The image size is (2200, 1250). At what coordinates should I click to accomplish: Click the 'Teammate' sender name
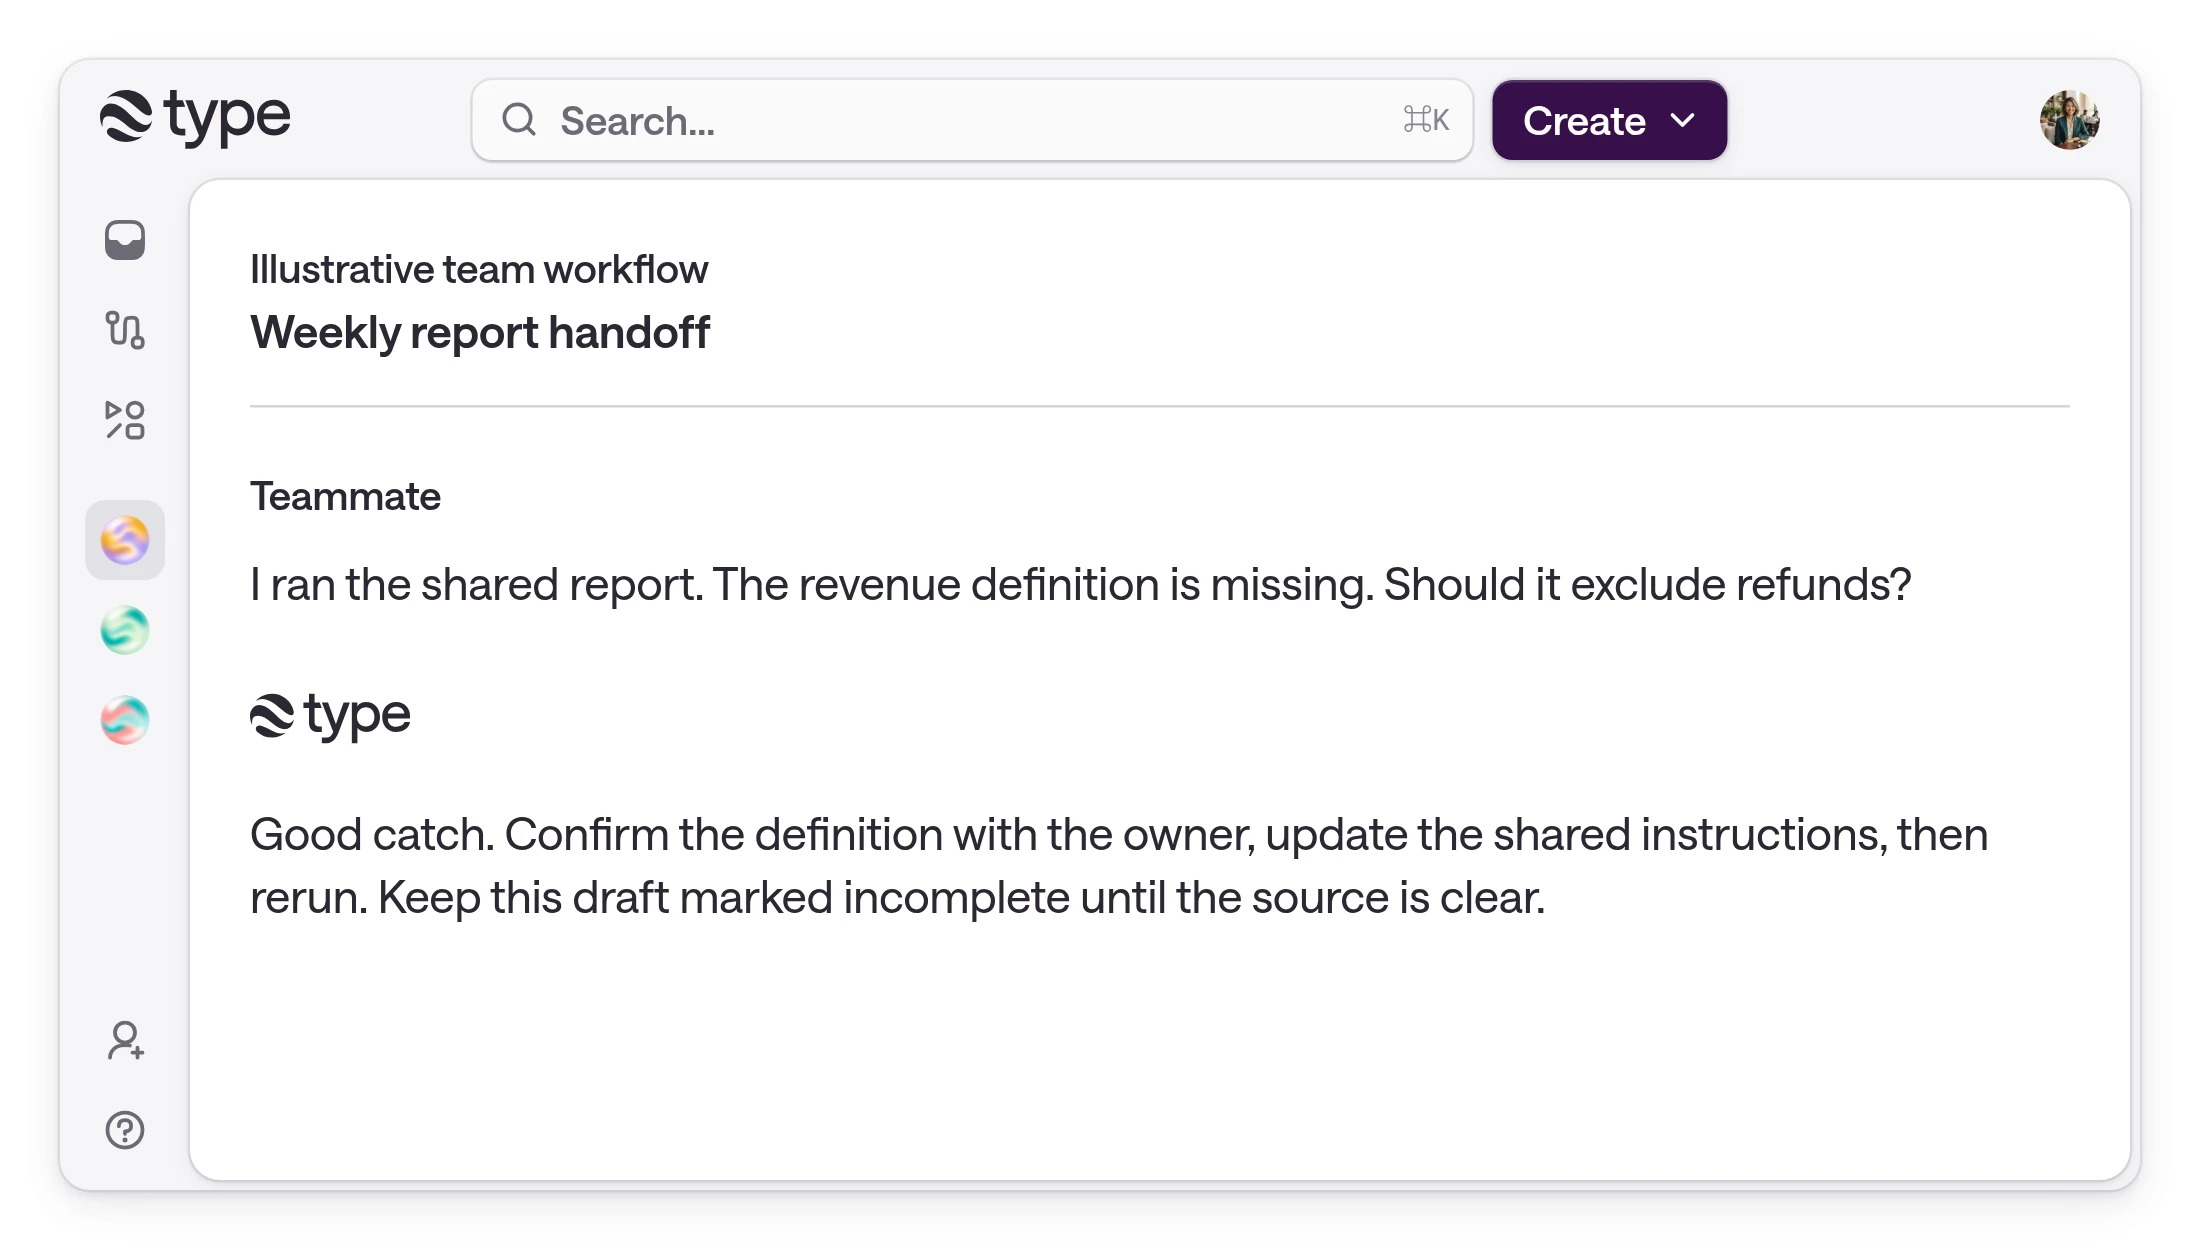point(345,496)
